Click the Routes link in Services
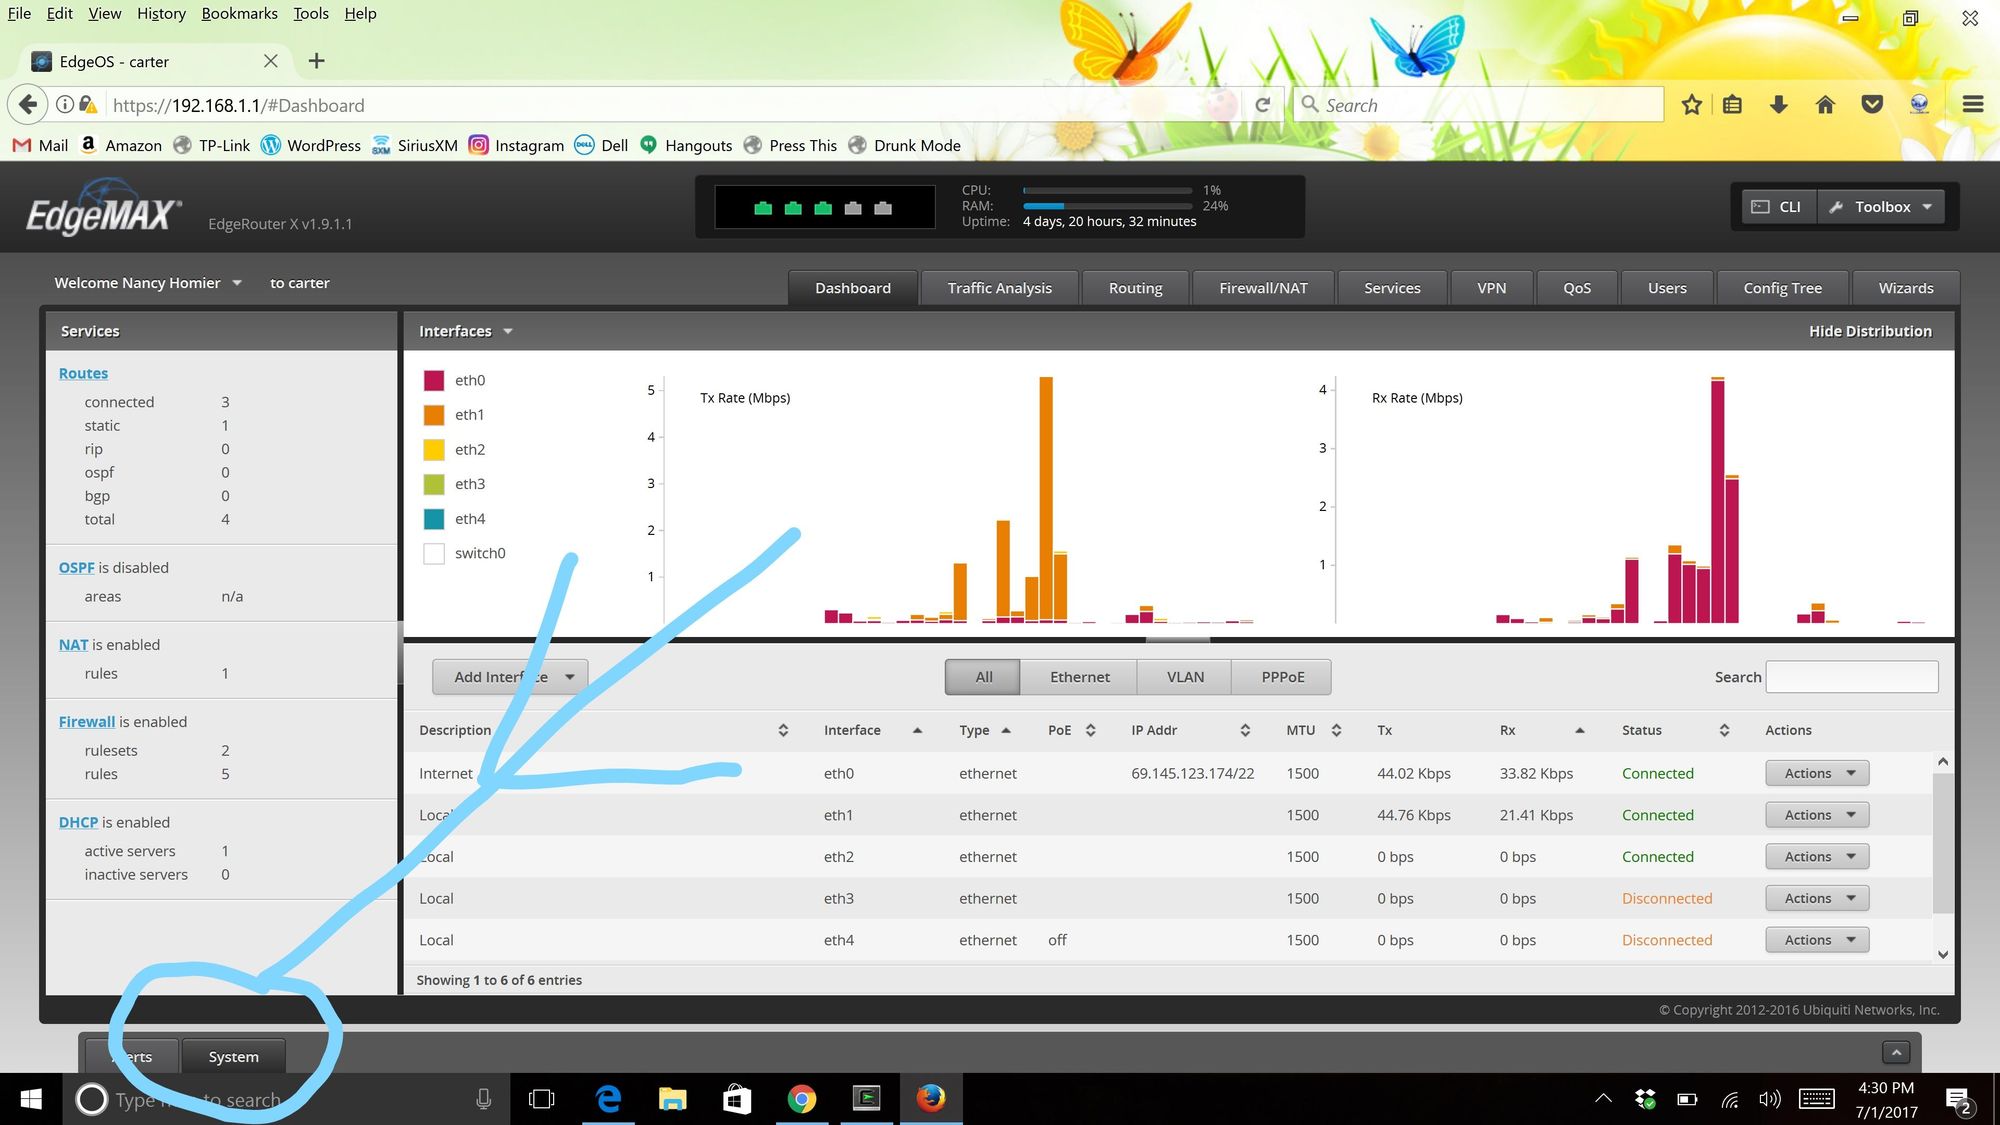This screenshot has height=1125, width=2000. (x=83, y=373)
